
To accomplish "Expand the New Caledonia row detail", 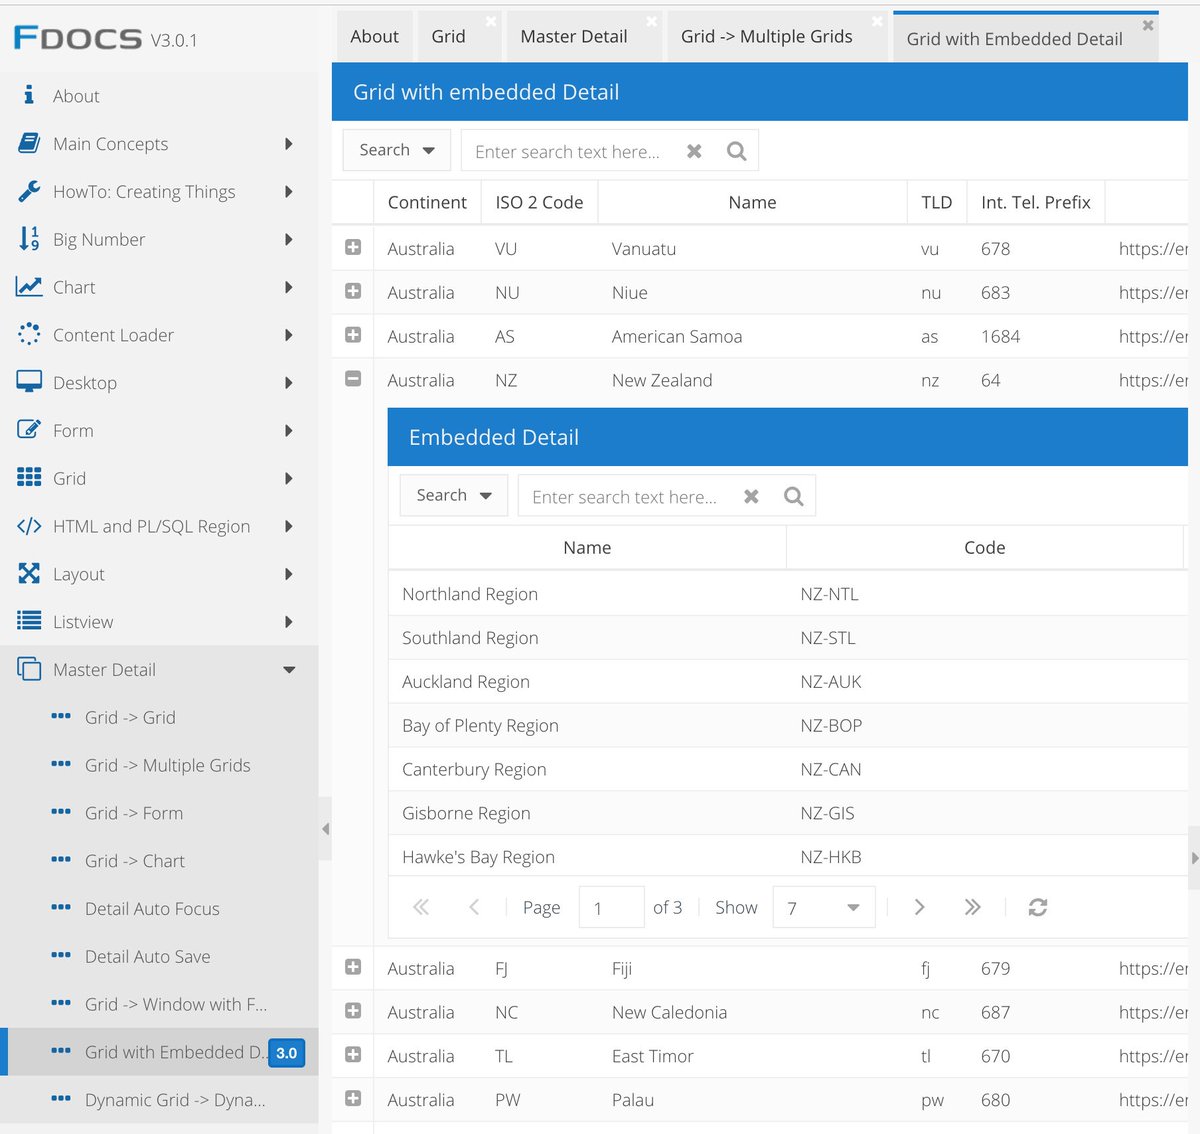I will click(353, 1011).
